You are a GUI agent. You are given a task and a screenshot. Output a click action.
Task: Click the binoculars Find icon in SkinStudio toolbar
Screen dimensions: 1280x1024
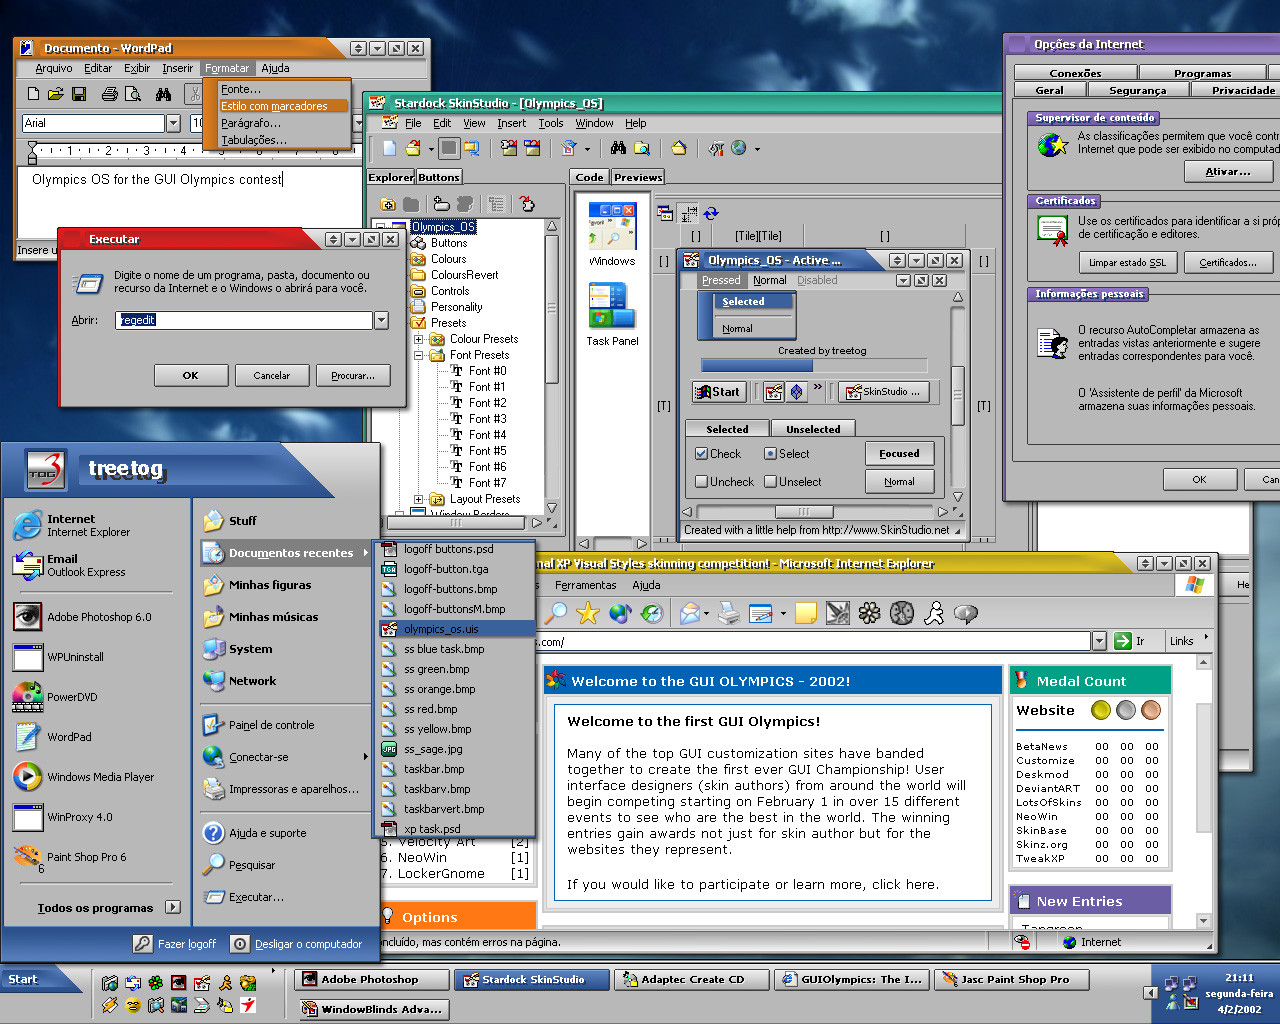(x=618, y=148)
